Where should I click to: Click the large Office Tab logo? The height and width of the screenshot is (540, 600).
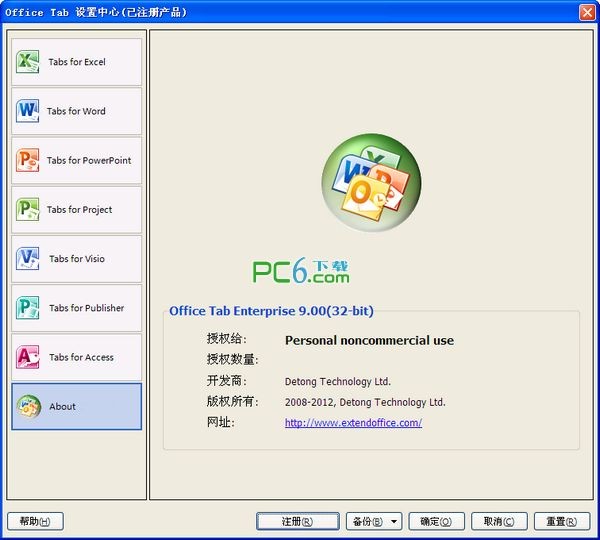coord(371,183)
